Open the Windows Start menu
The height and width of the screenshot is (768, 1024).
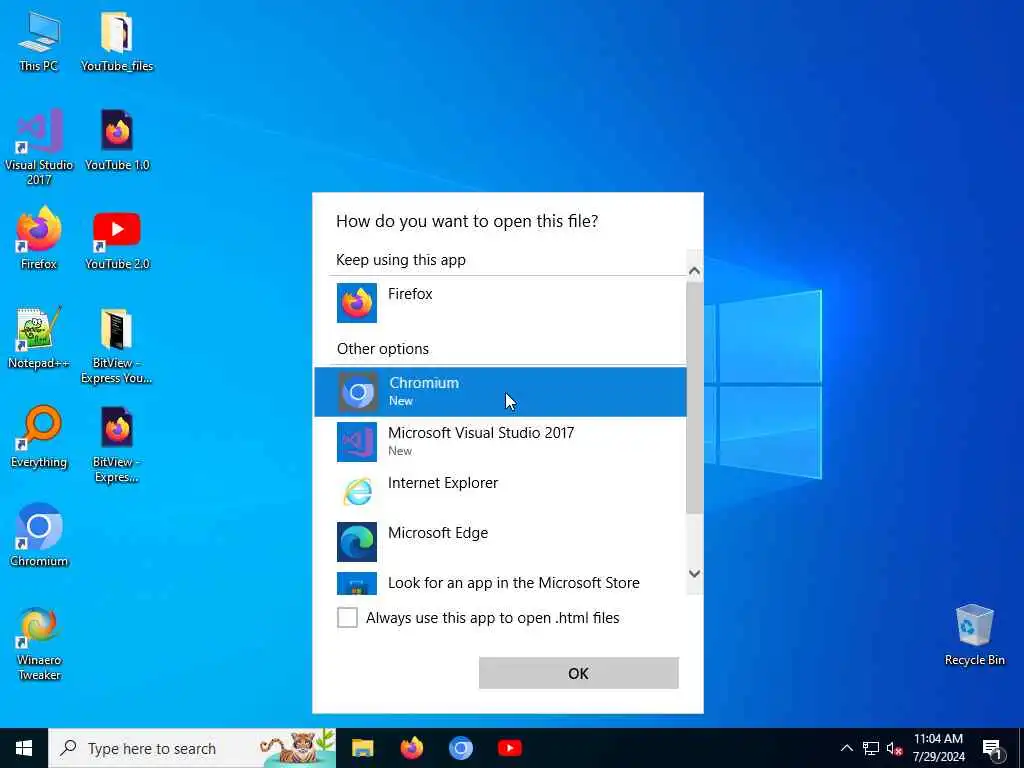click(24, 748)
